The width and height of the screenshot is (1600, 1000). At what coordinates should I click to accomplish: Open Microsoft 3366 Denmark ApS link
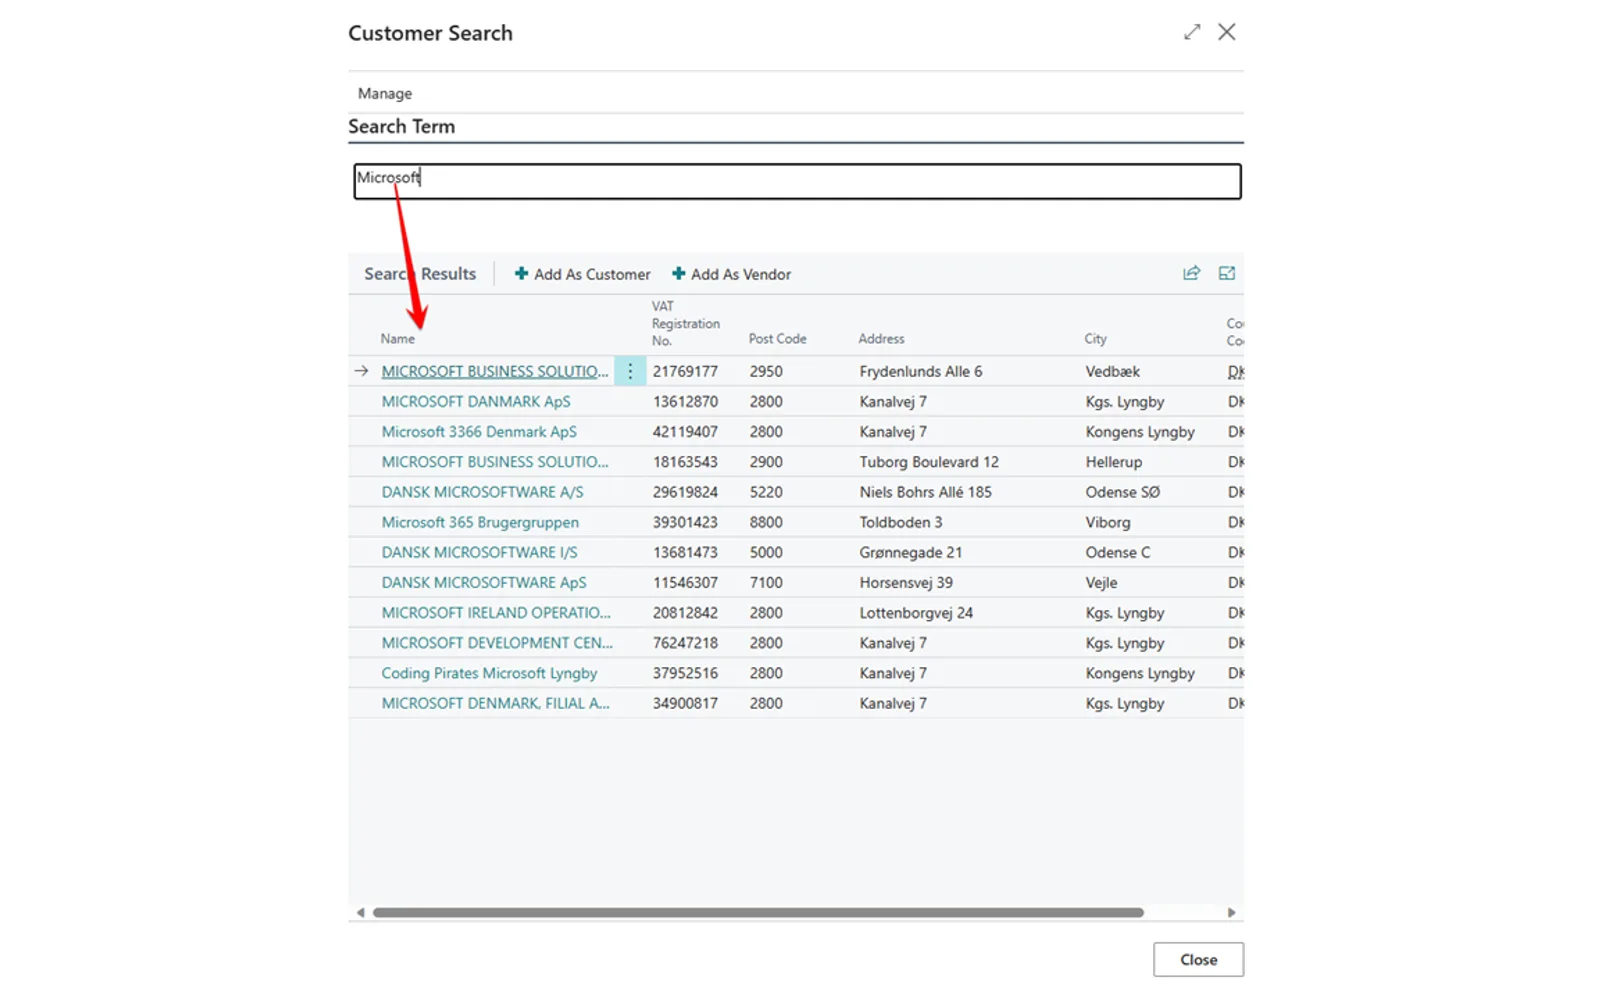pyautogui.click(x=479, y=431)
